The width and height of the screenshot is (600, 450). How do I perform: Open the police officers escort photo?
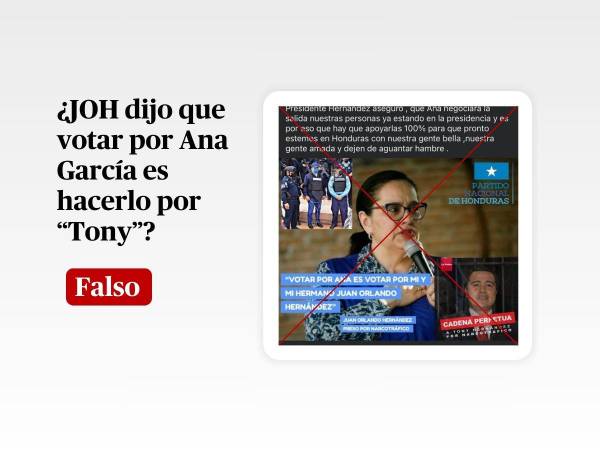[x=316, y=194]
